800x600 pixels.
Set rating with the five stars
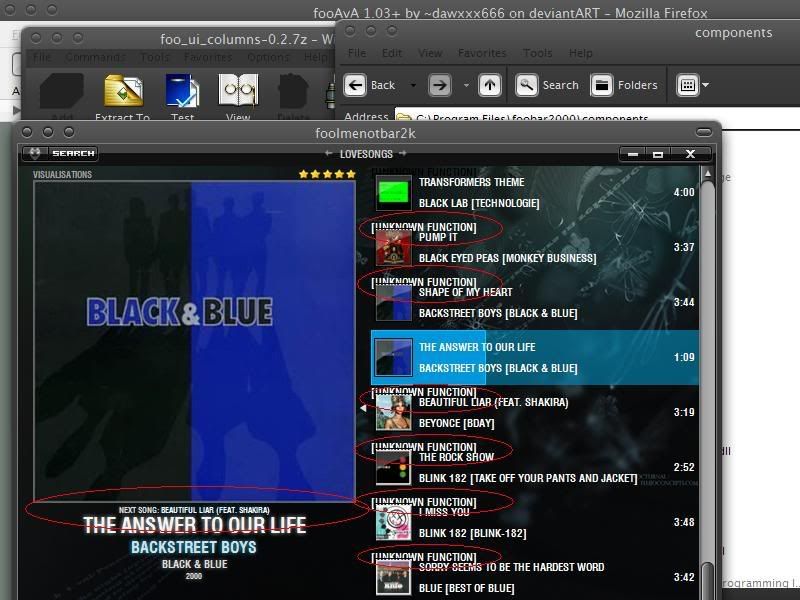327,174
